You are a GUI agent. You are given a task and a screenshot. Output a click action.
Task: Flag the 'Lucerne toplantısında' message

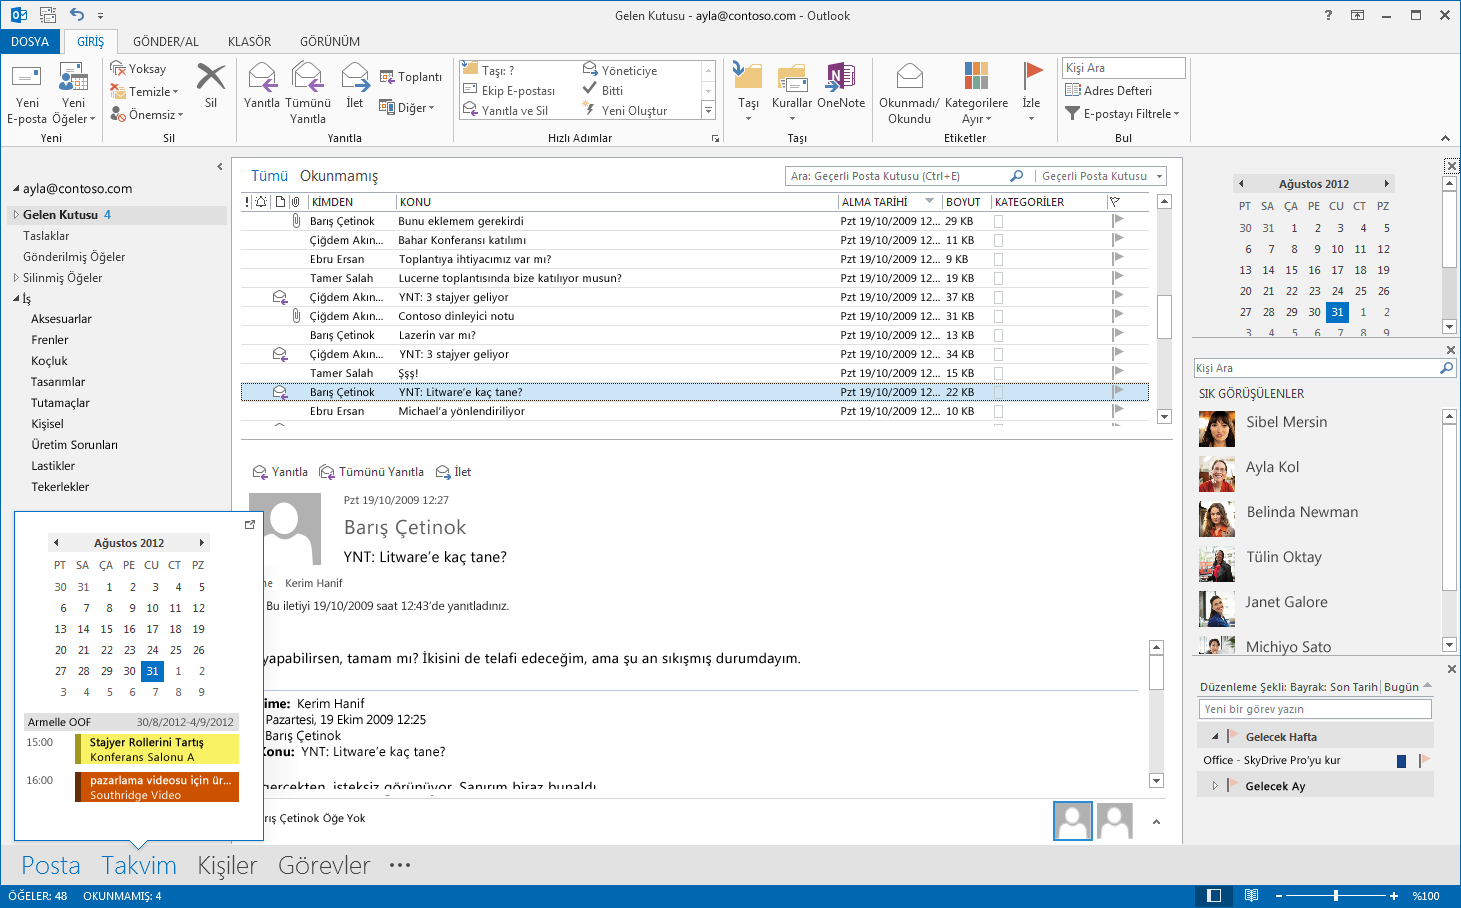click(x=1117, y=277)
